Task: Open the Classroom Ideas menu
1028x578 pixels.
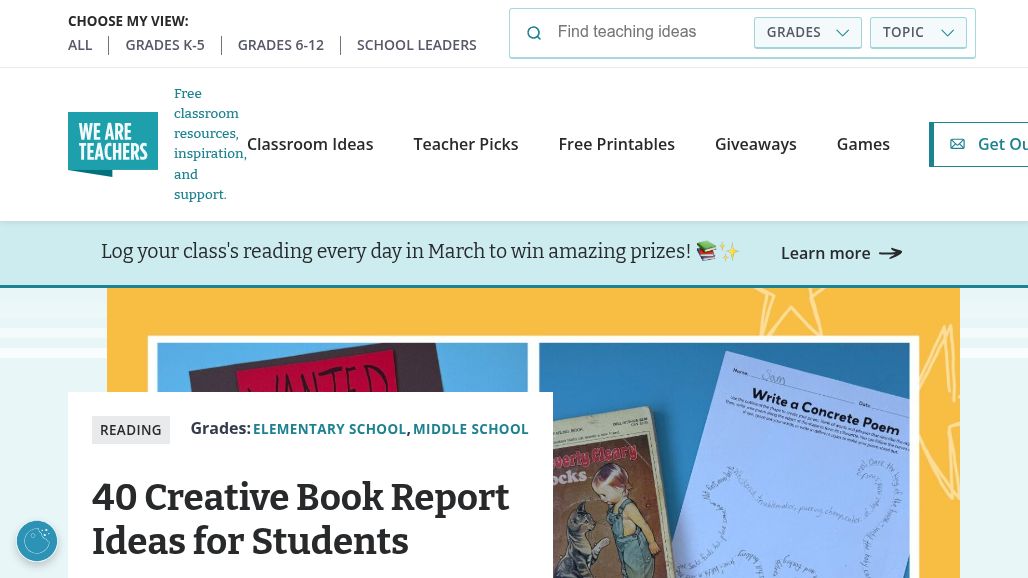Action: (310, 144)
